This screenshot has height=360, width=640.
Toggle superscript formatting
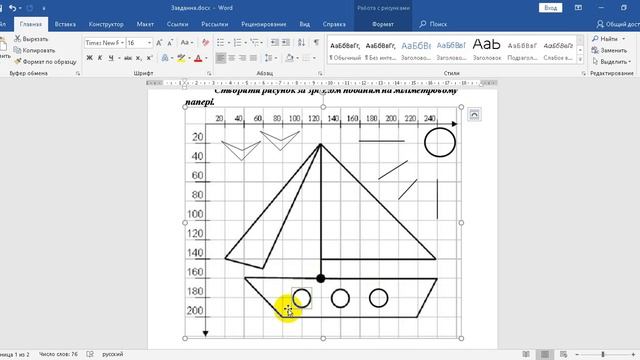[150, 58]
